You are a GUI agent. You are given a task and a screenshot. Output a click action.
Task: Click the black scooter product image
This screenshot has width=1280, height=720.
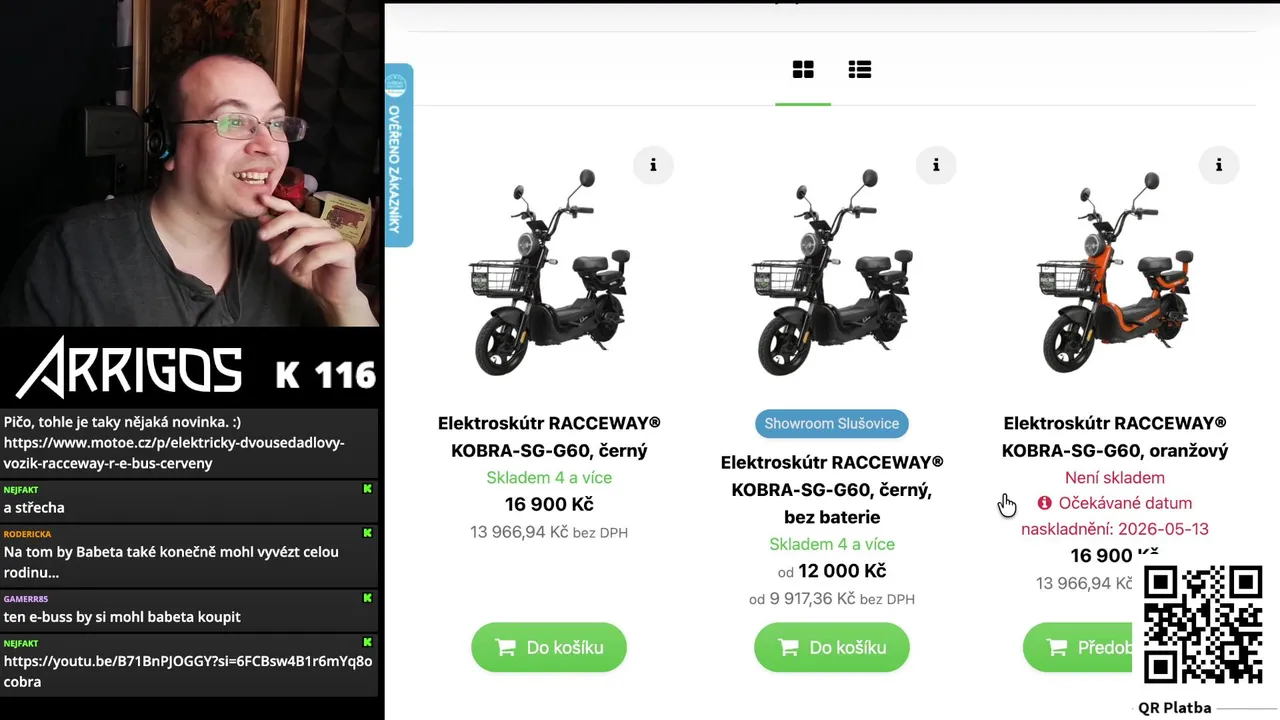pyautogui.click(x=549, y=274)
